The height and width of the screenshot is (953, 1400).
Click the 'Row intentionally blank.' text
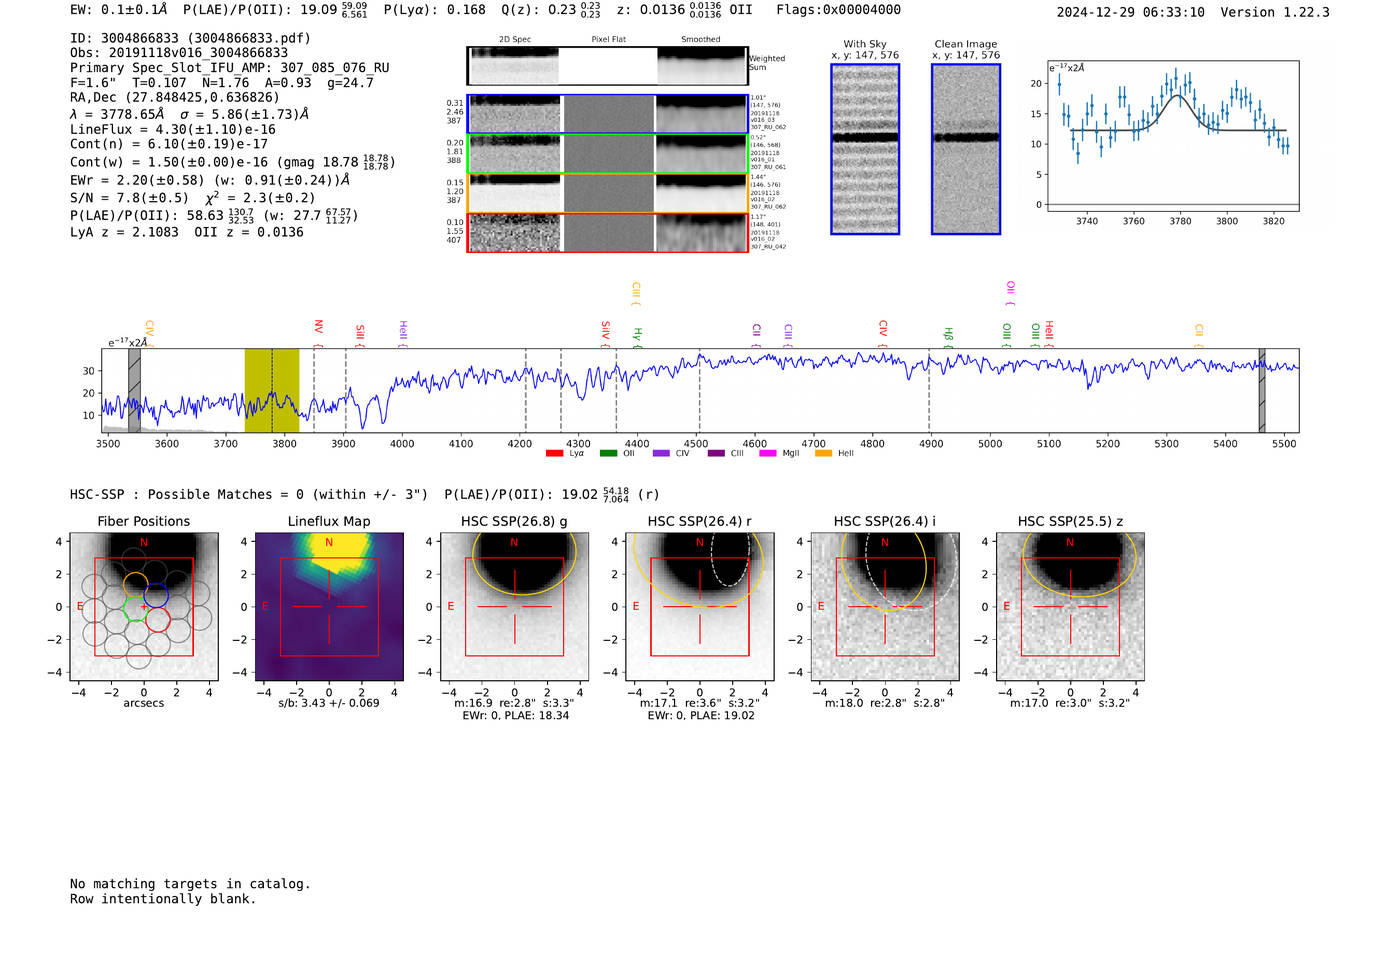(163, 899)
